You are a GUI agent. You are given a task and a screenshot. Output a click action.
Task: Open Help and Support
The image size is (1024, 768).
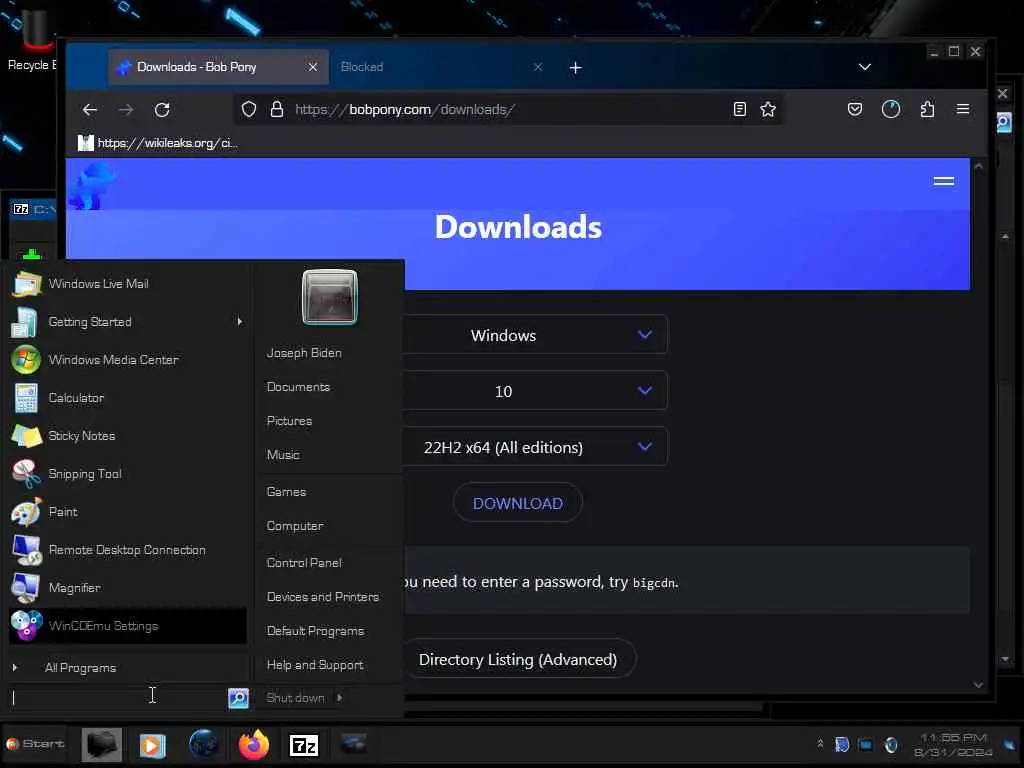click(x=315, y=664)
